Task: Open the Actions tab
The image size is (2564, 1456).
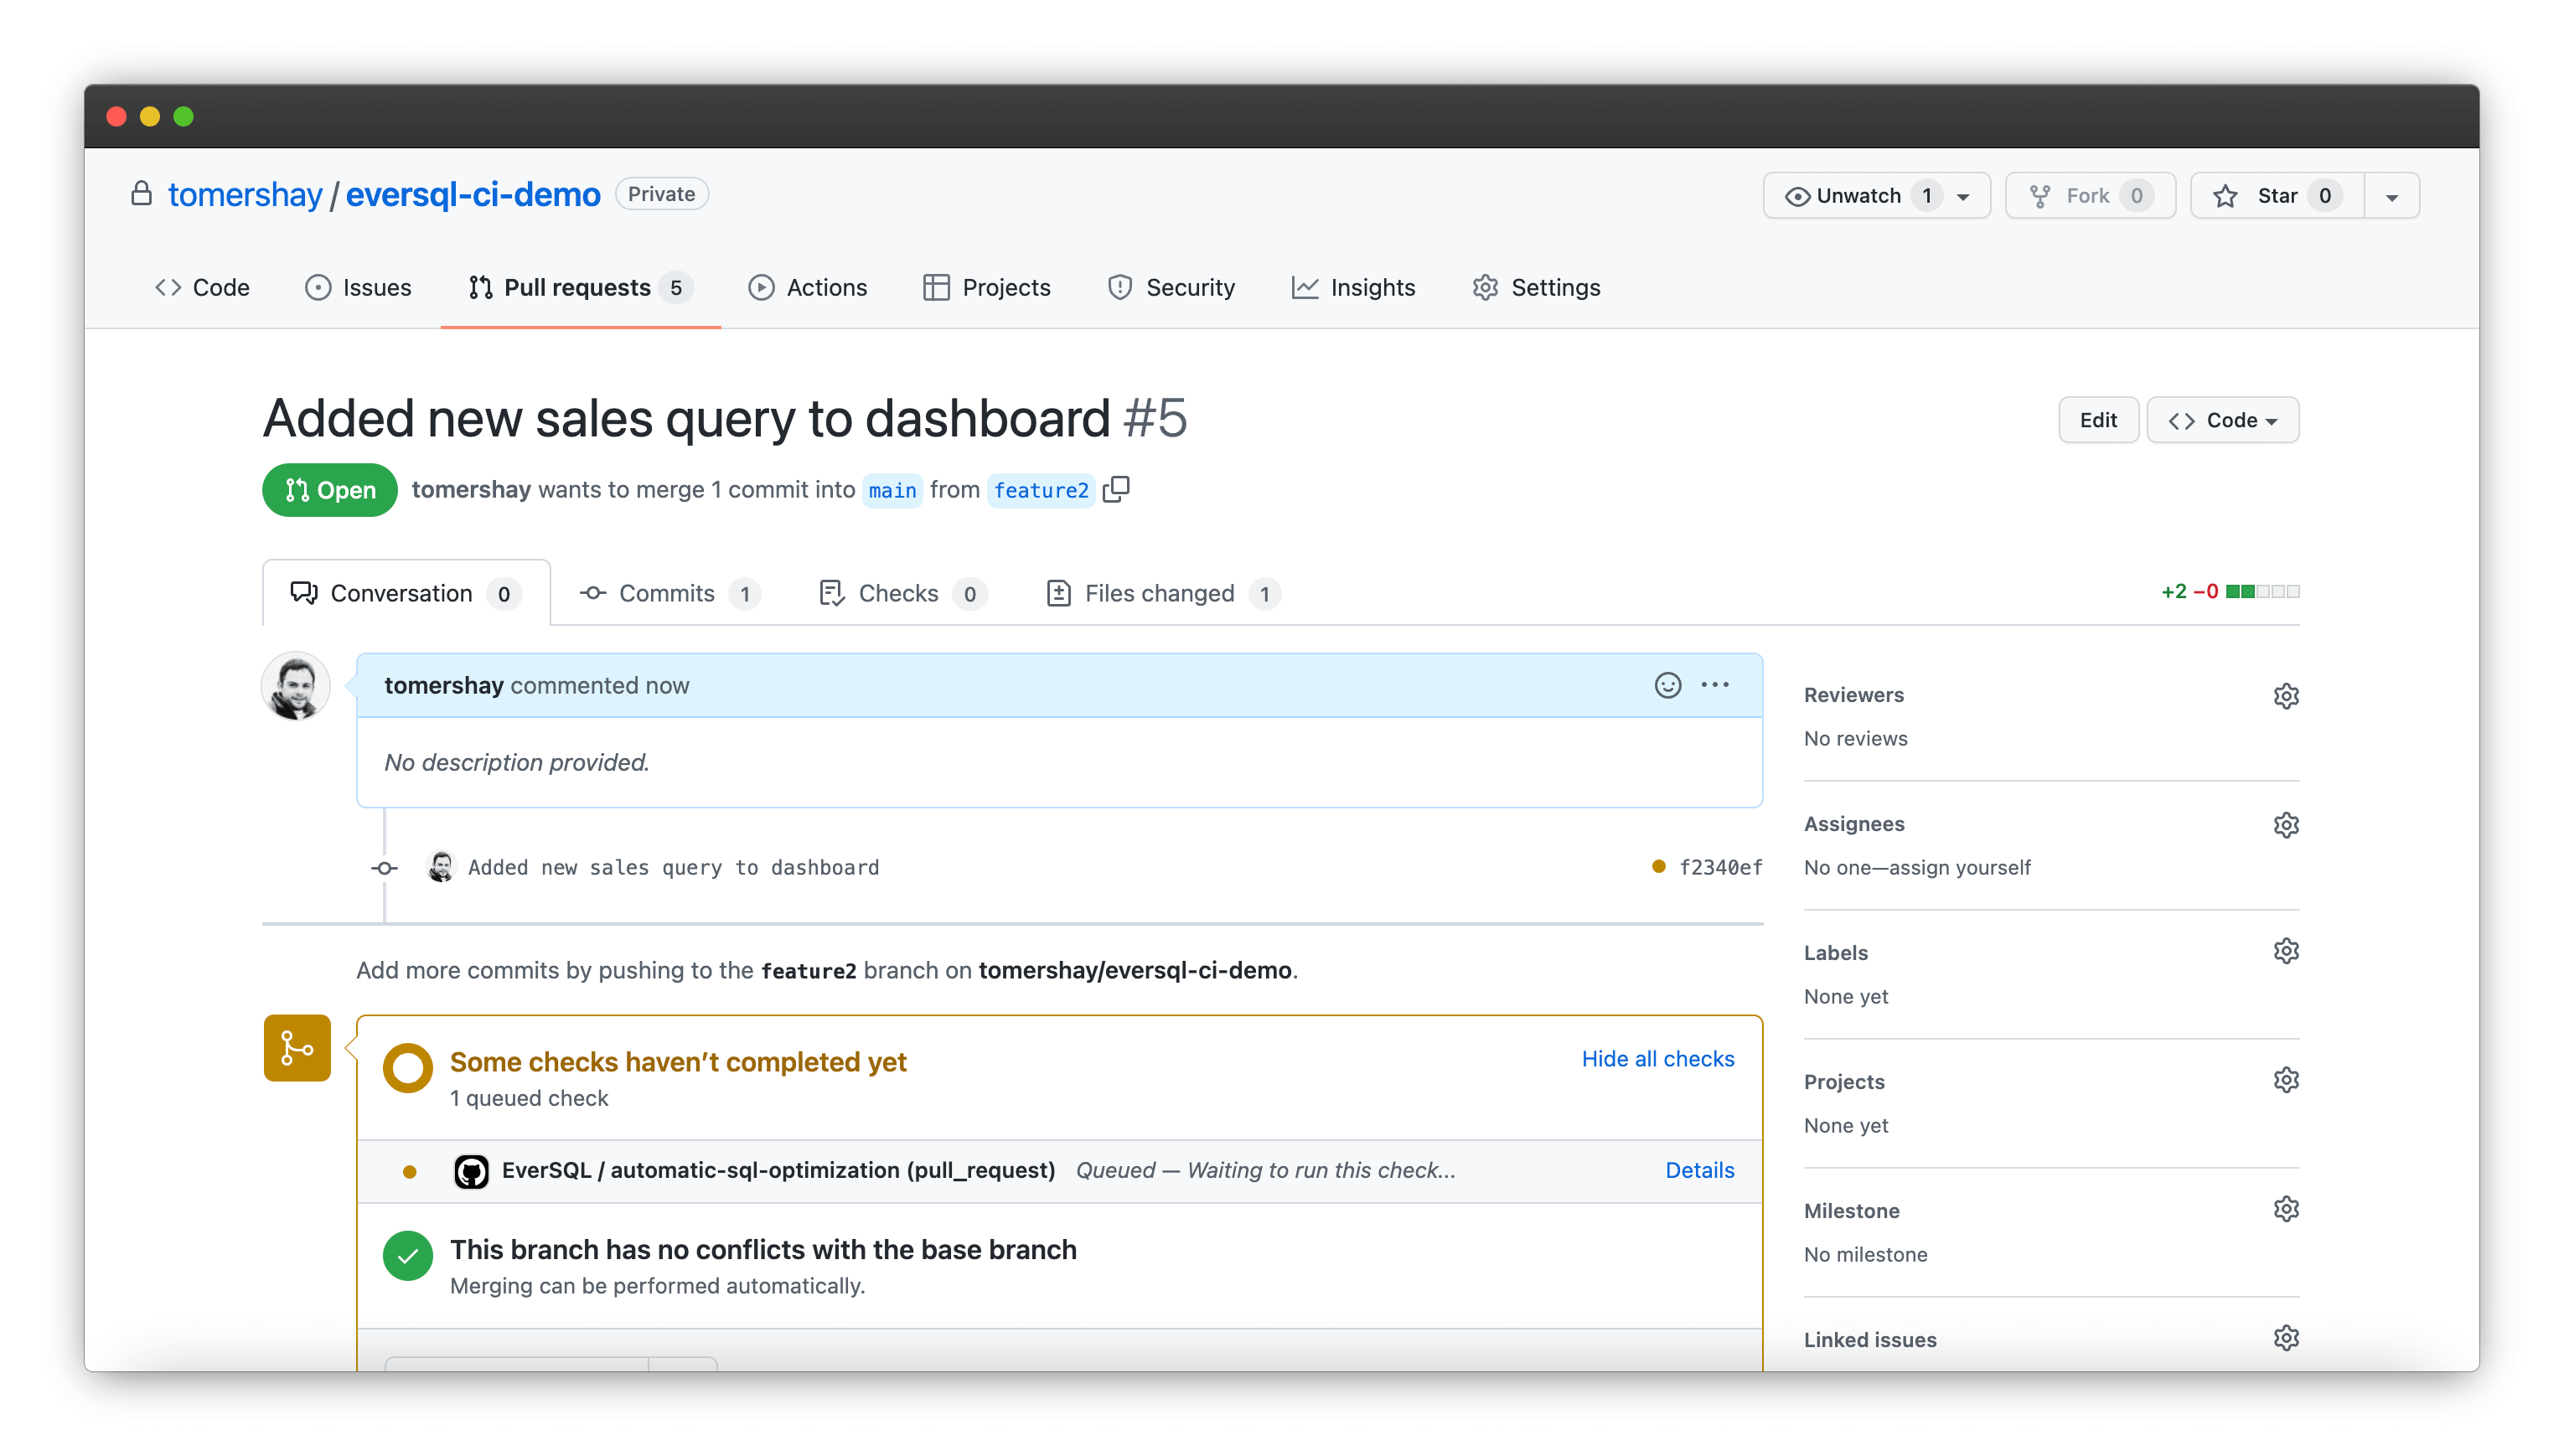Action: click(x=808, y=287)
